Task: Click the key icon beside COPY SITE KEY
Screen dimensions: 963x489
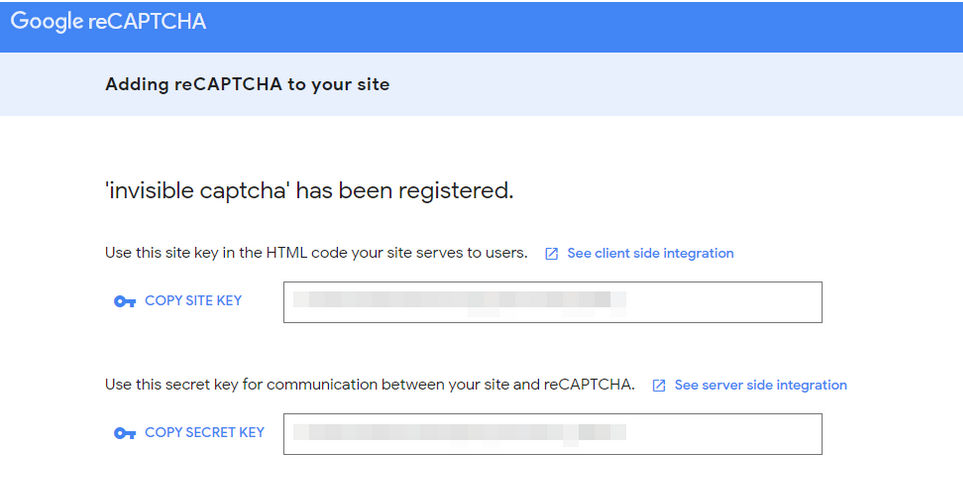Action: pos(125,302)
